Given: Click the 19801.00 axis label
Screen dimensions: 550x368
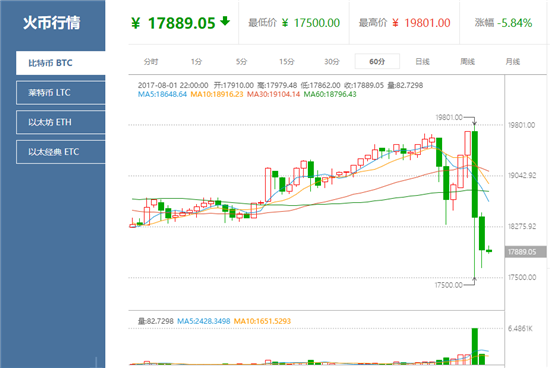Looking at the screenshot, I should coord(522,125).
